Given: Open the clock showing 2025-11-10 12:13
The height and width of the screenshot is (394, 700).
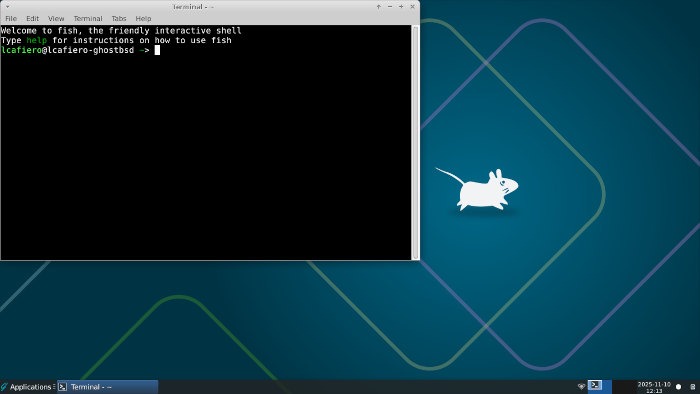Looking at the screenshot, I should tap(654, 387).
